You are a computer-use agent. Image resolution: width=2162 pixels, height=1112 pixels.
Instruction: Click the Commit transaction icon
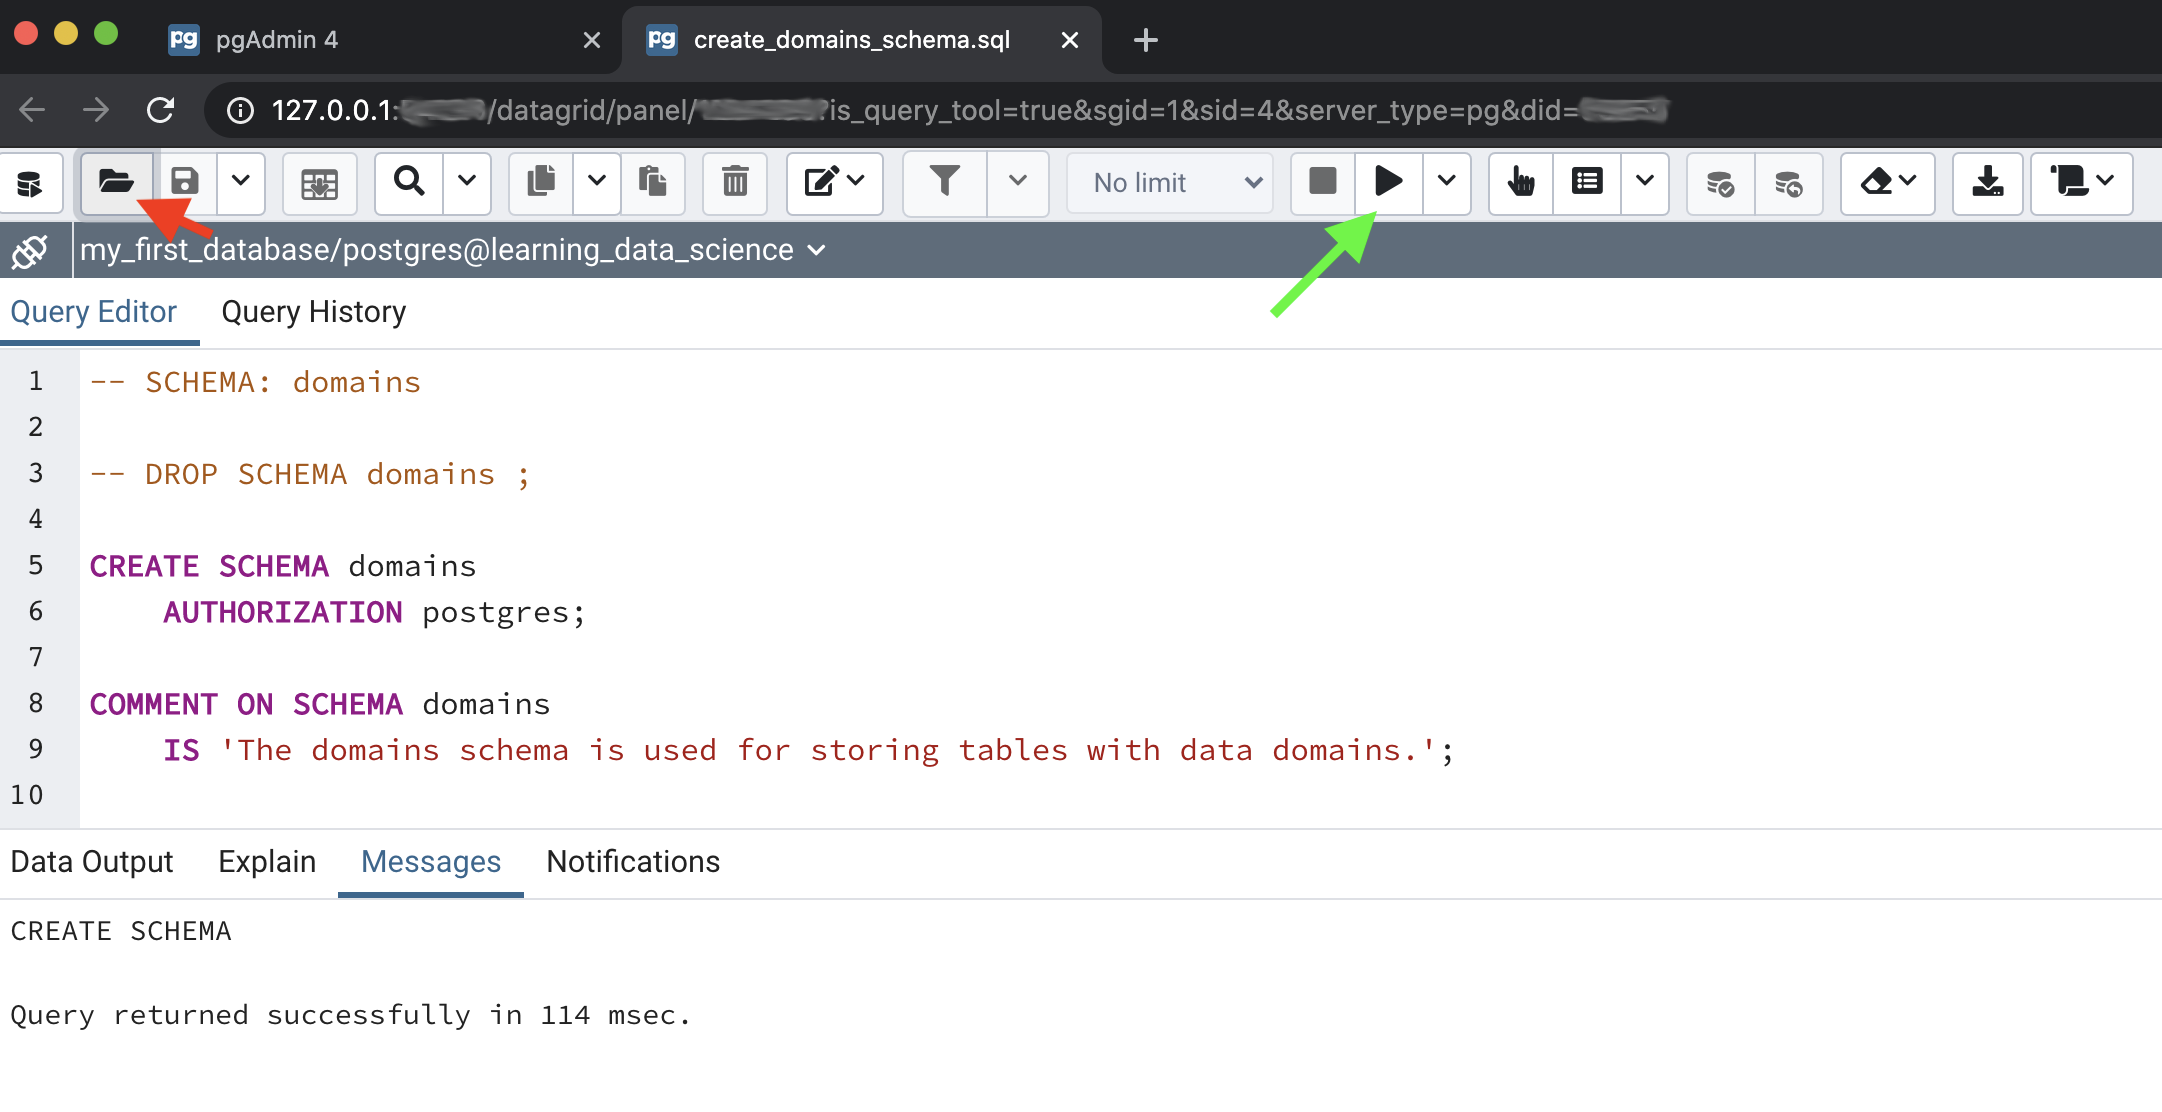(x=1720, y=183)
